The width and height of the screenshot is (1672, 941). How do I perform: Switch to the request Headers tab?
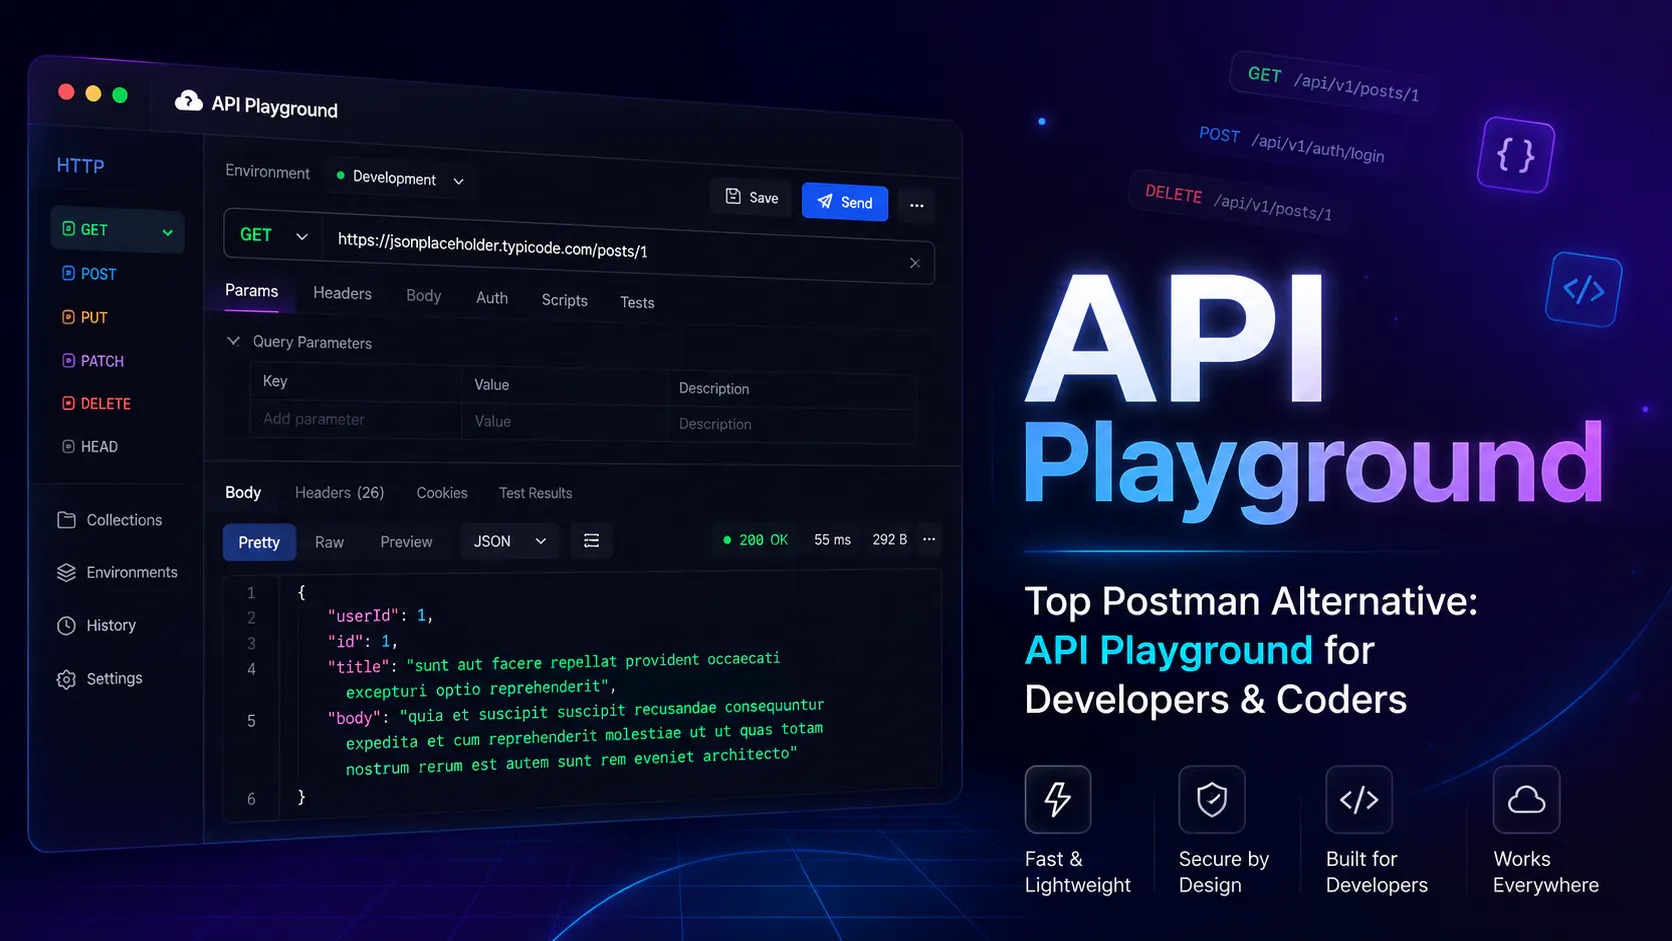point(342,293)
